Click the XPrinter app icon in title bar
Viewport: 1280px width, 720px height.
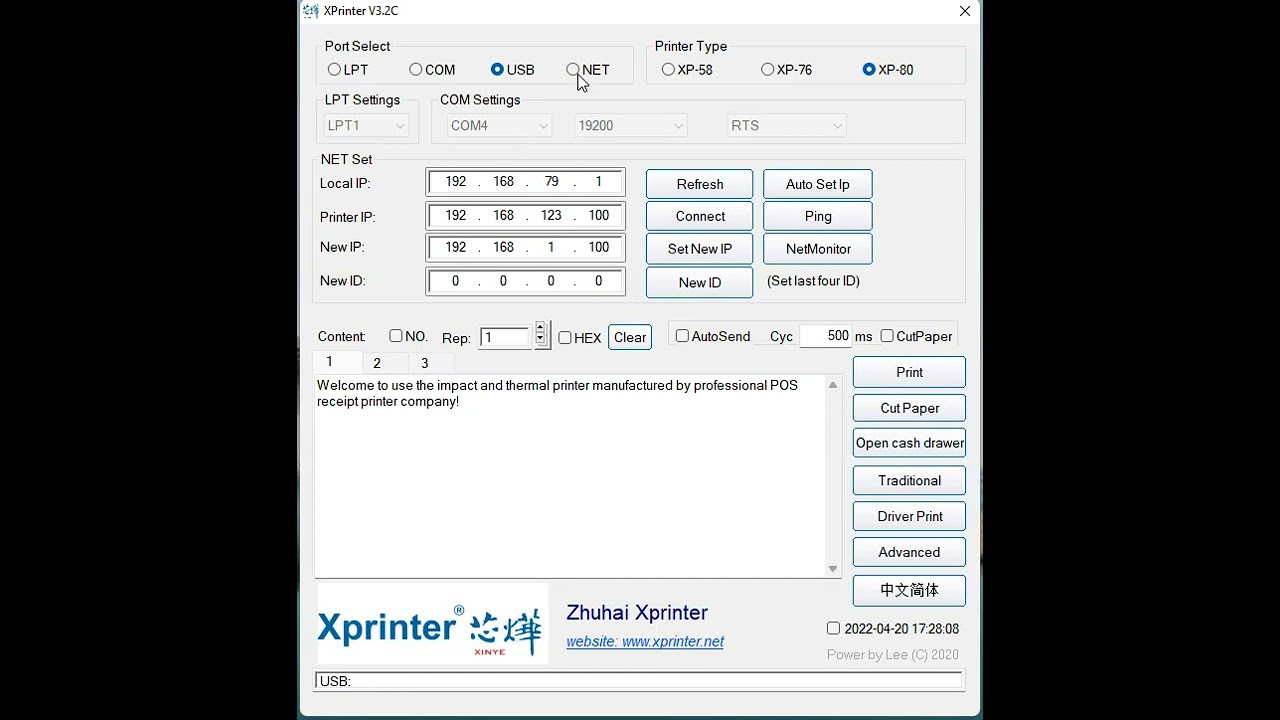(x=311, y=11)
